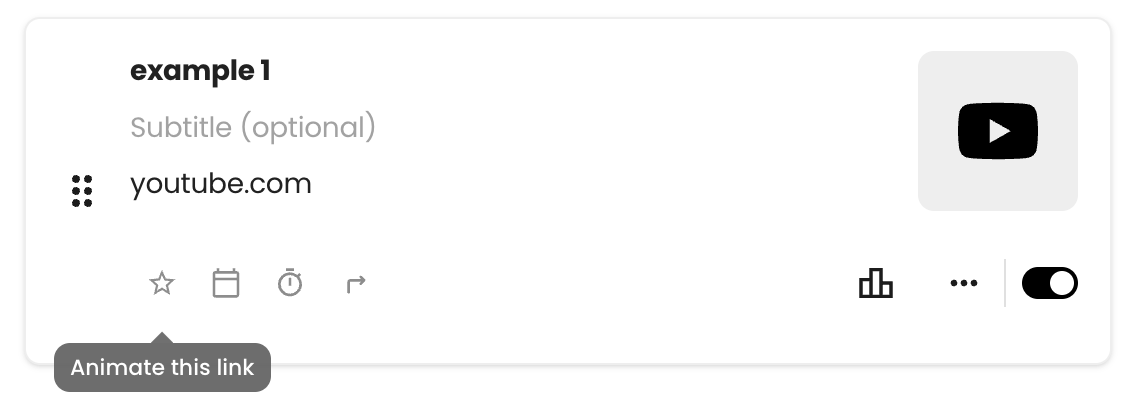Click the 'Animate this link' tooltip
This screenshot has width=1128, height=420.
[x=163, y=368]
